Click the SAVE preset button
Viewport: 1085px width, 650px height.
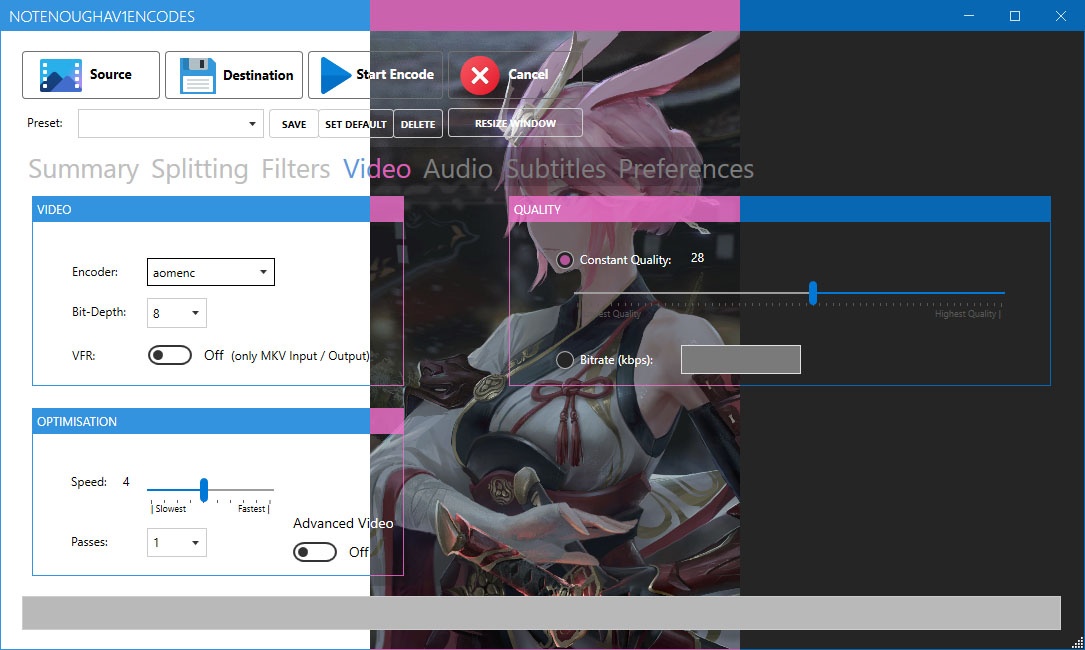pos(293,124)
